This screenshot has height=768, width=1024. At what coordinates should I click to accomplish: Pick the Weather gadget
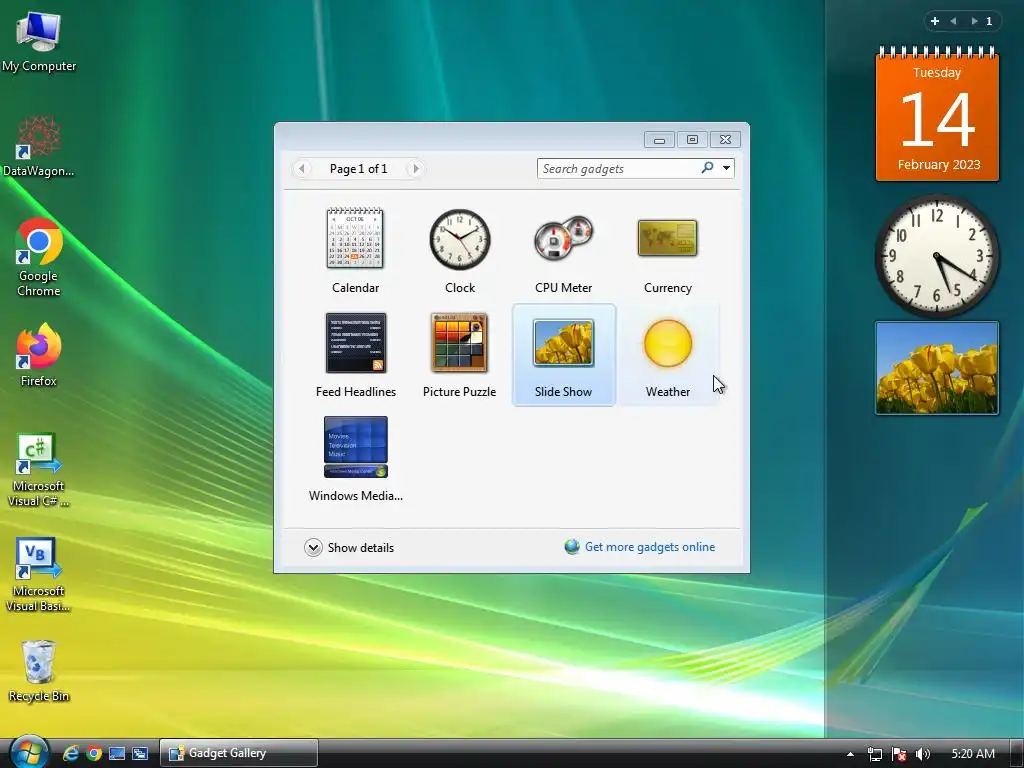pyautogui.click(x=667, y=355)
